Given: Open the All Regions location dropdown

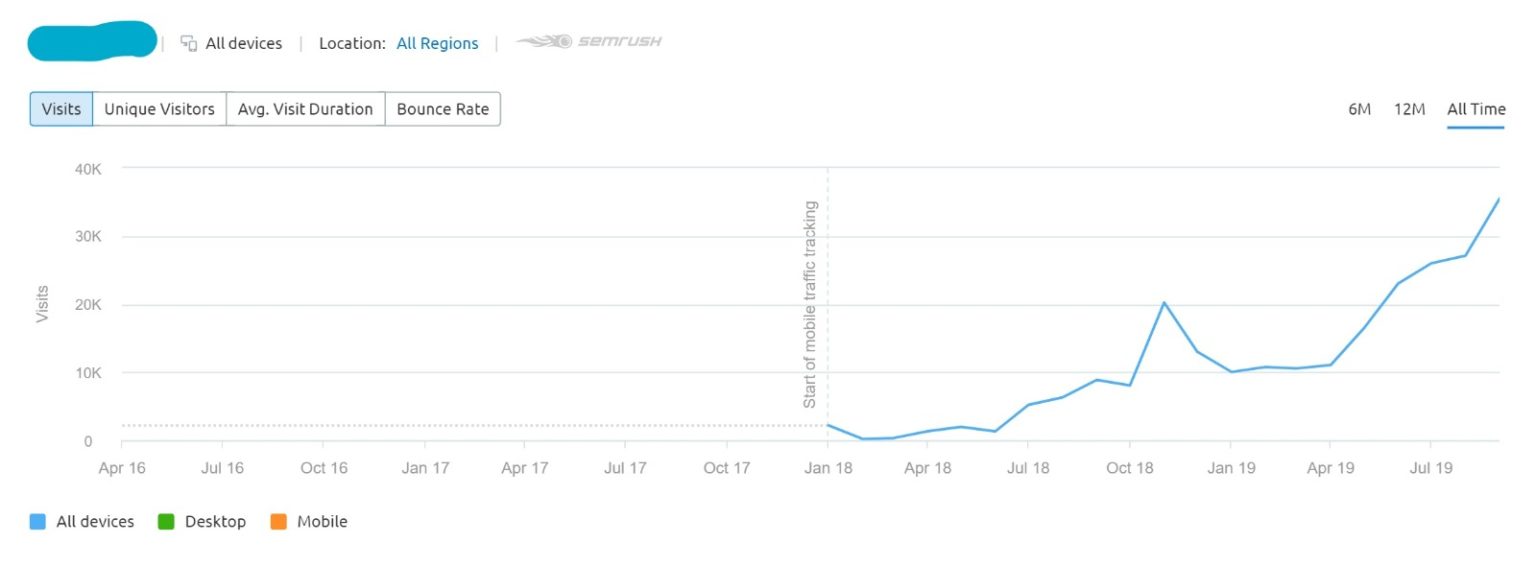Looking at the screenshot, I should point(437,43).
